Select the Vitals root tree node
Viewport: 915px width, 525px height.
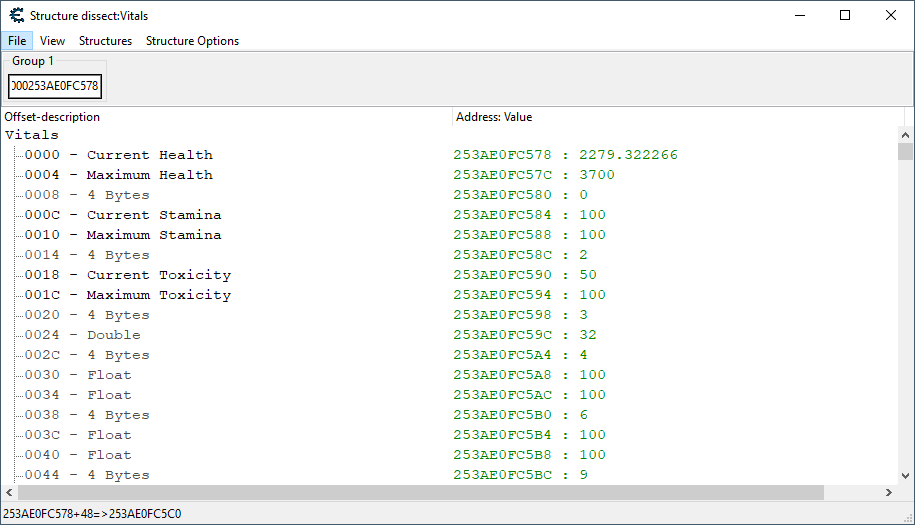tap(32, 135)
